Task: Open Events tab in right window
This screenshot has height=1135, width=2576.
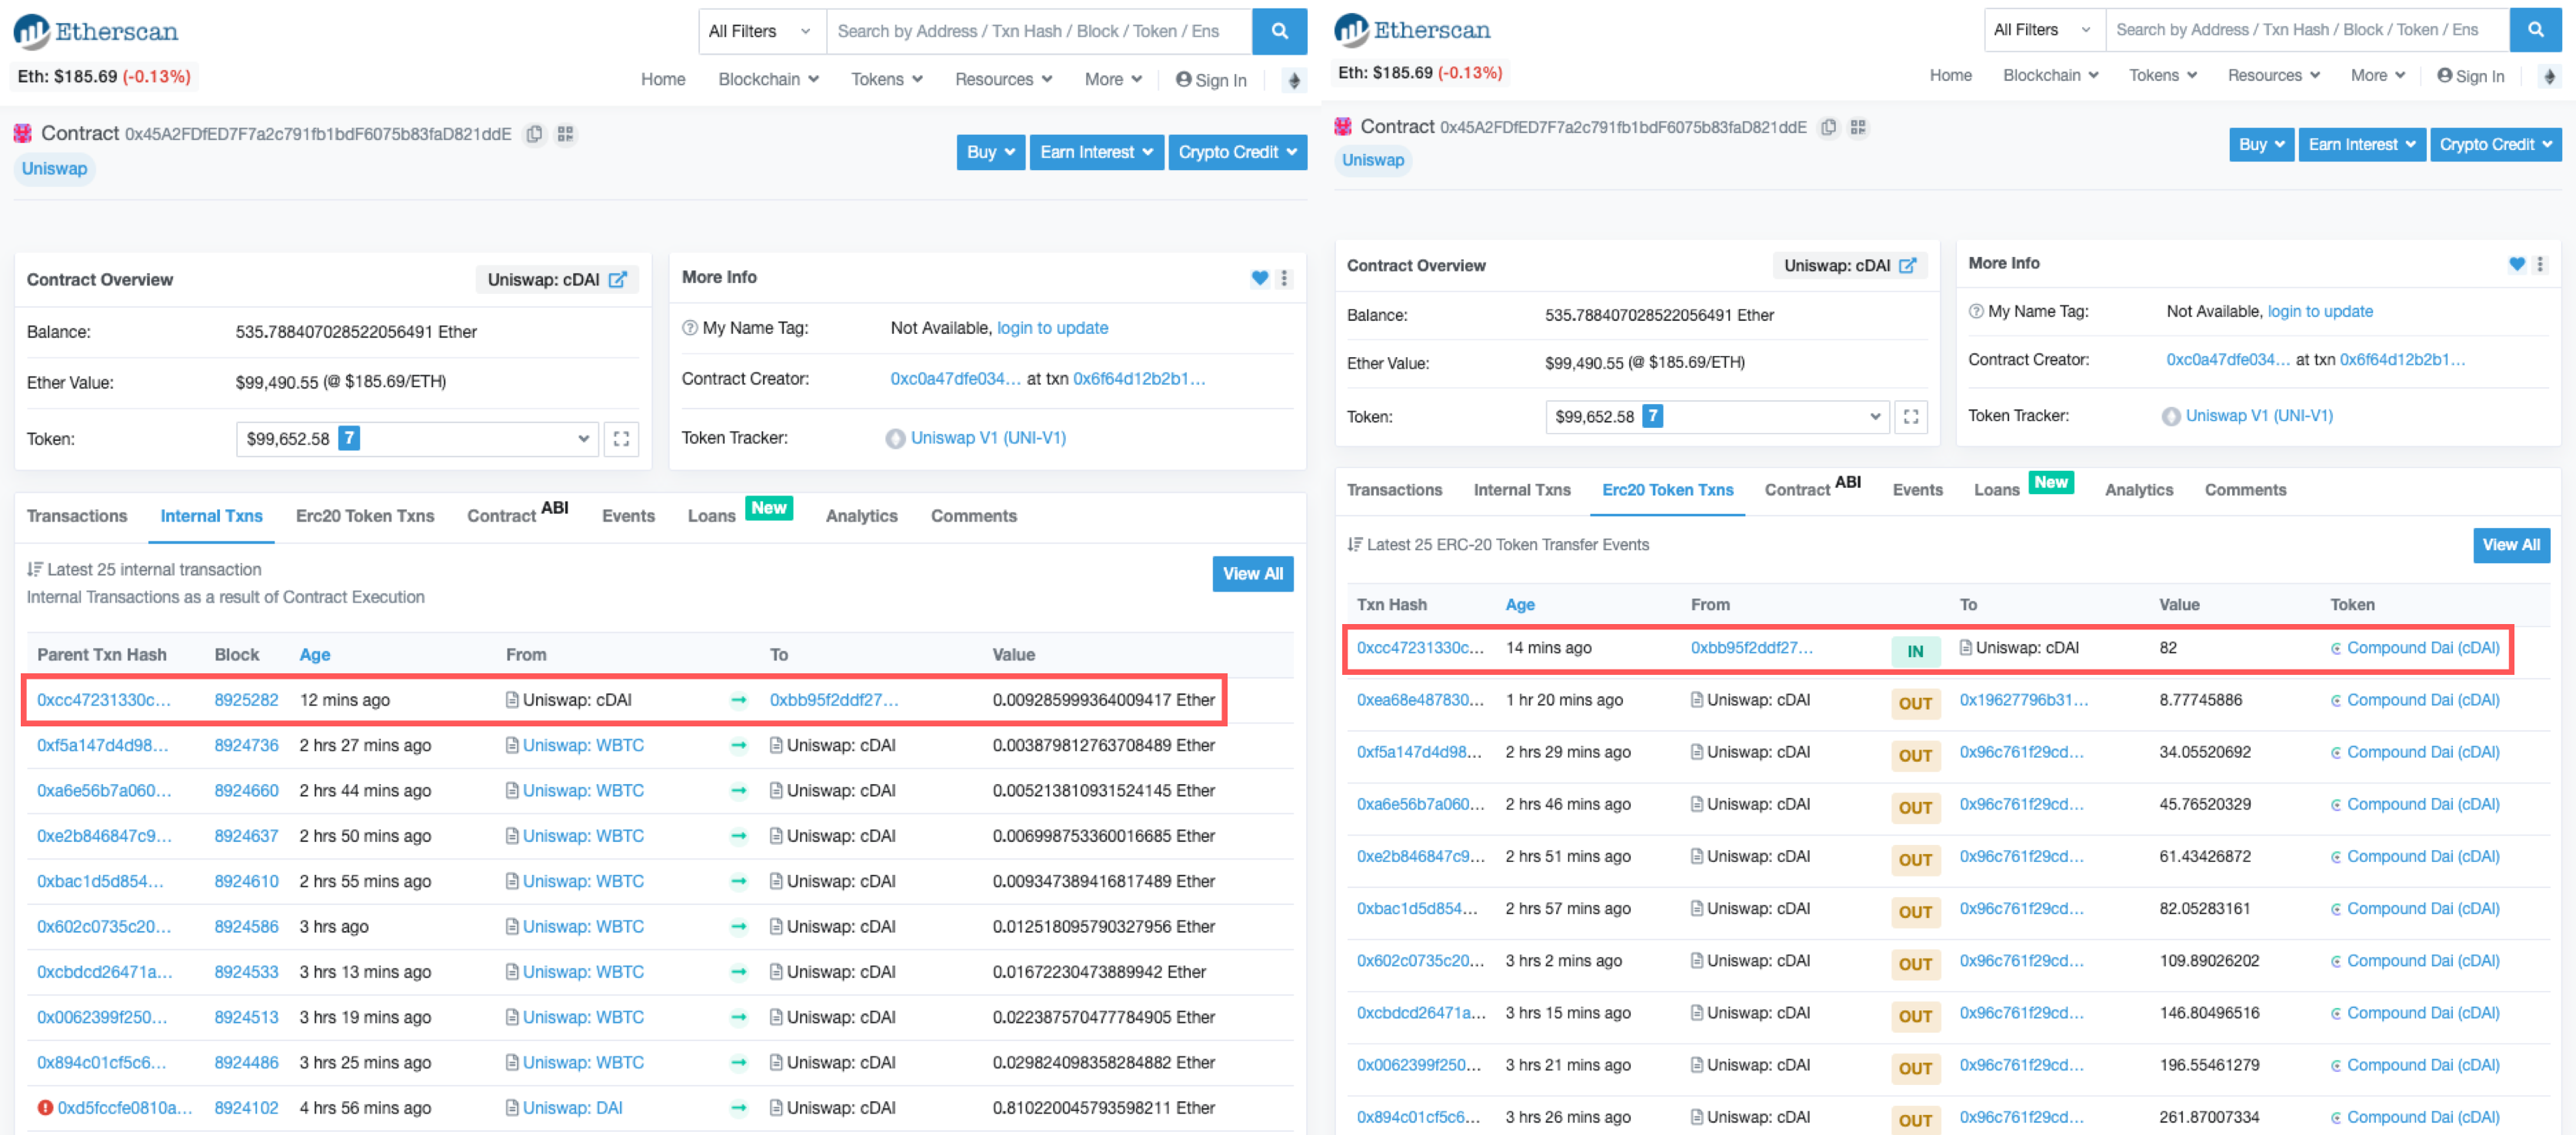Action: tap(1917, 490)
